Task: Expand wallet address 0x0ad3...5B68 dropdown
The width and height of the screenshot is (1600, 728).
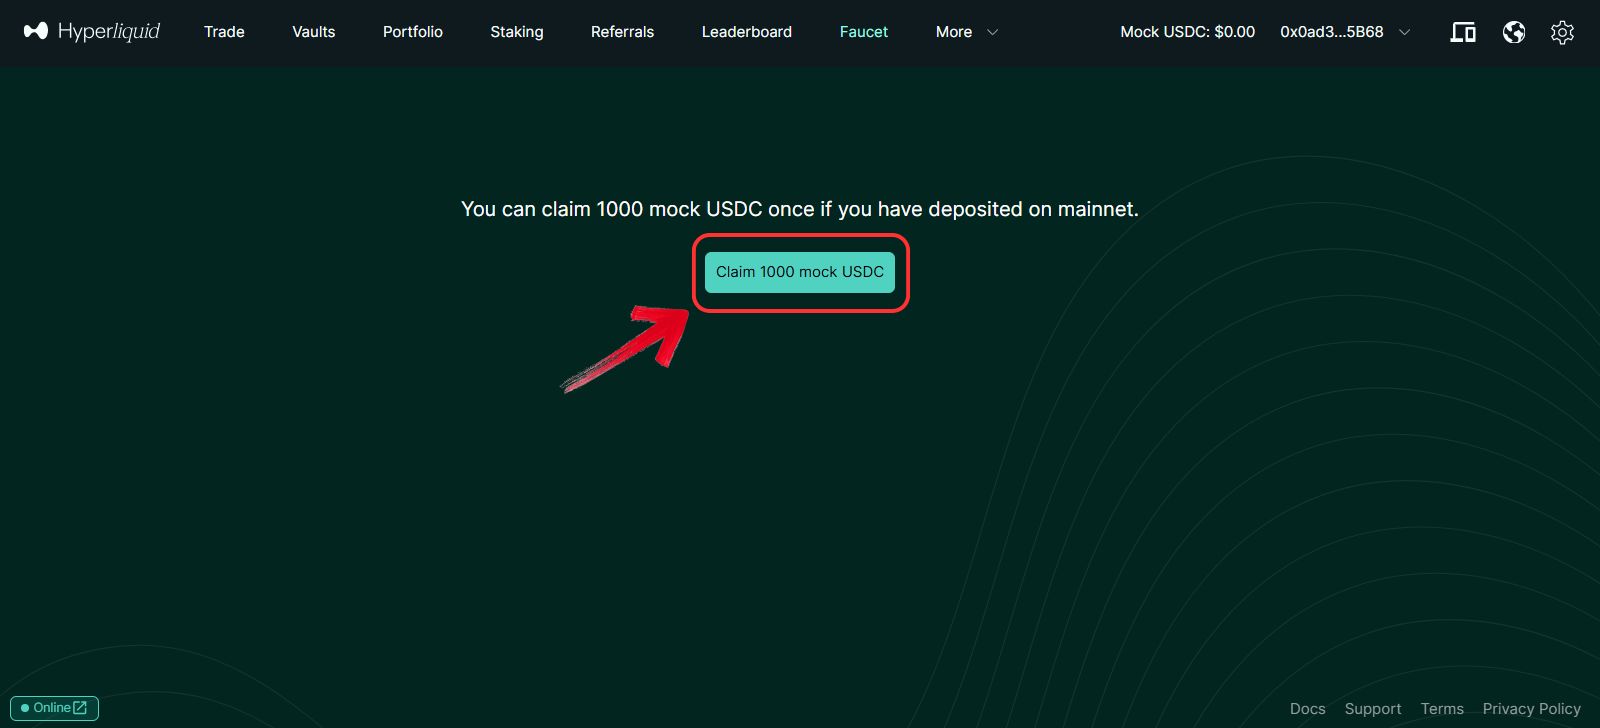Action: click(1345, 32)
